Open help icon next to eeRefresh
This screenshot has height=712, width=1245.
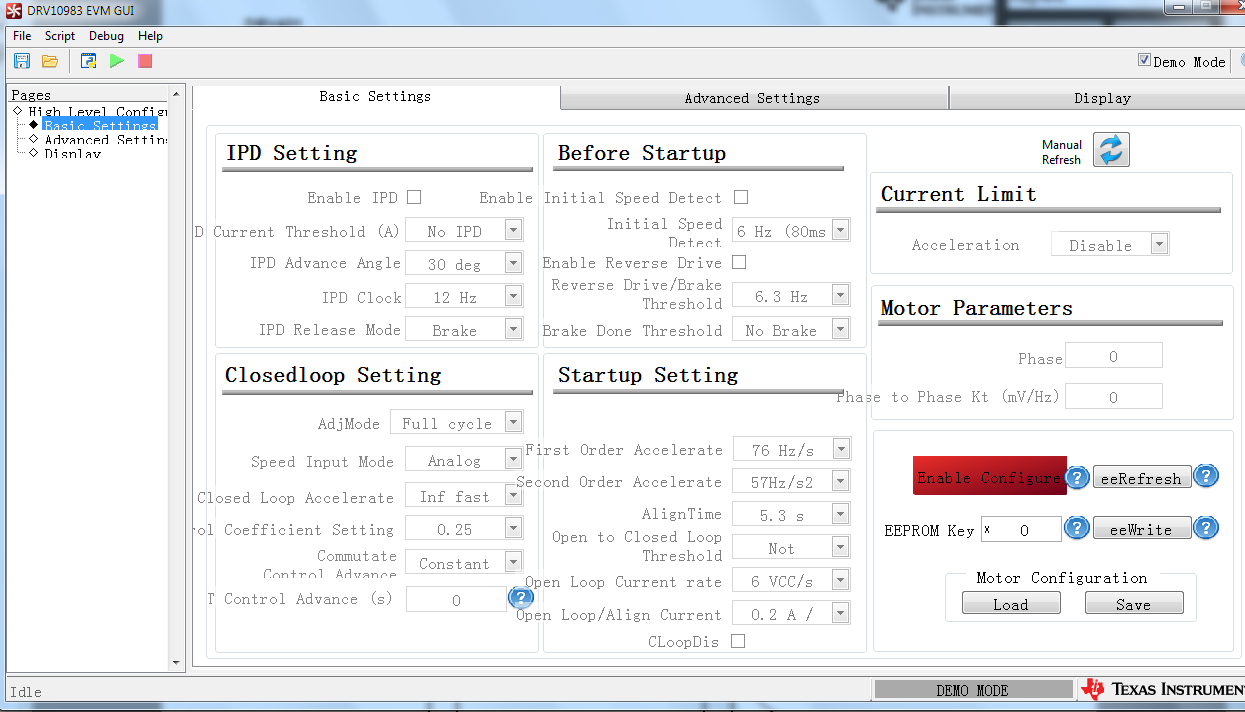1206,476
